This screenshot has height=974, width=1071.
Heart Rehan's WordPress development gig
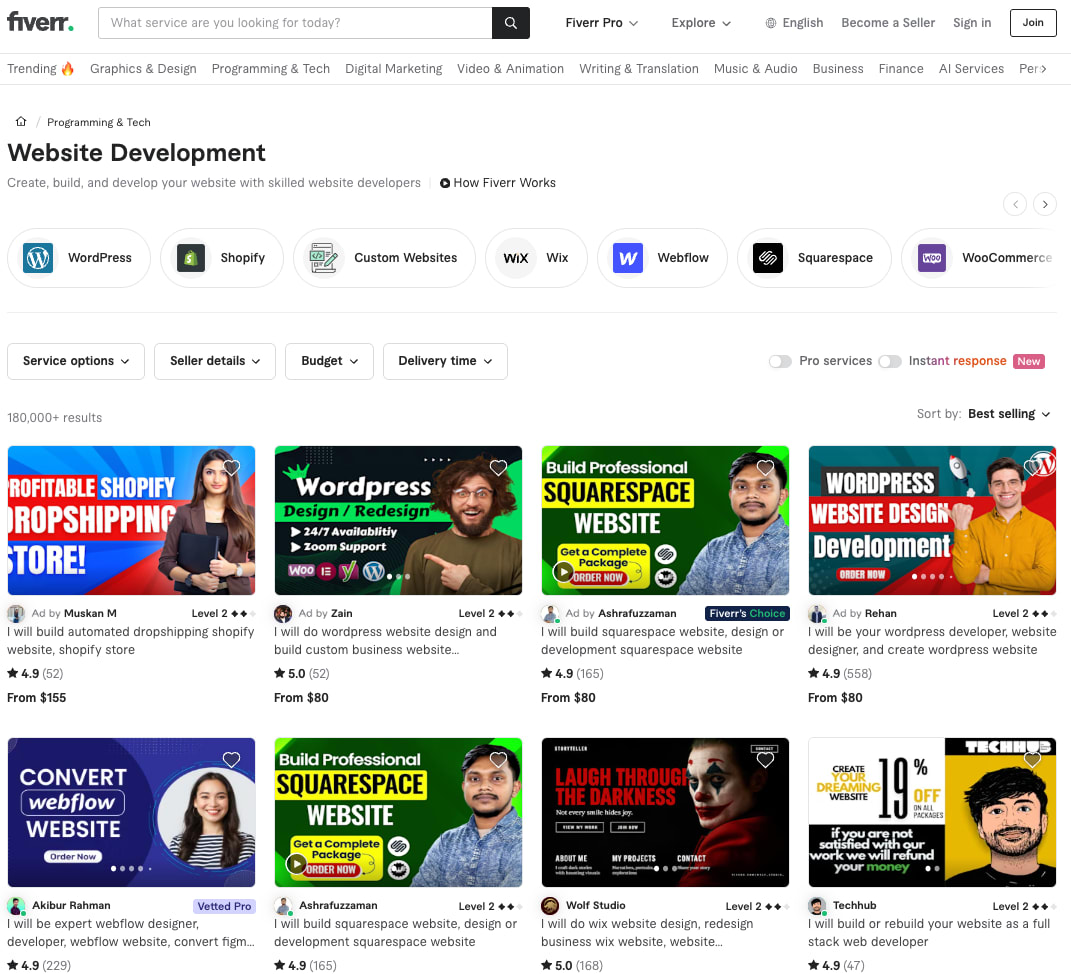[x=1032, y=468]
